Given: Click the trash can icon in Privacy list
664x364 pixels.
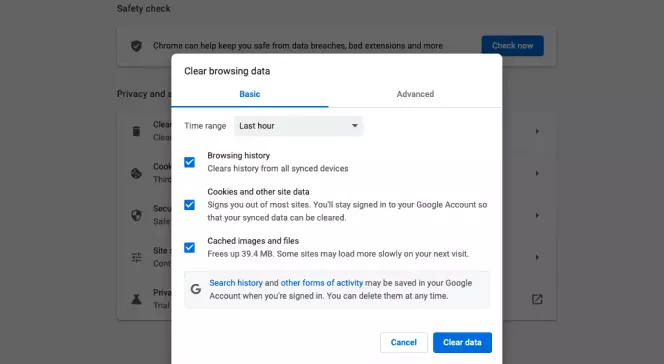Looking at the screenshot, I should point(136,131).
